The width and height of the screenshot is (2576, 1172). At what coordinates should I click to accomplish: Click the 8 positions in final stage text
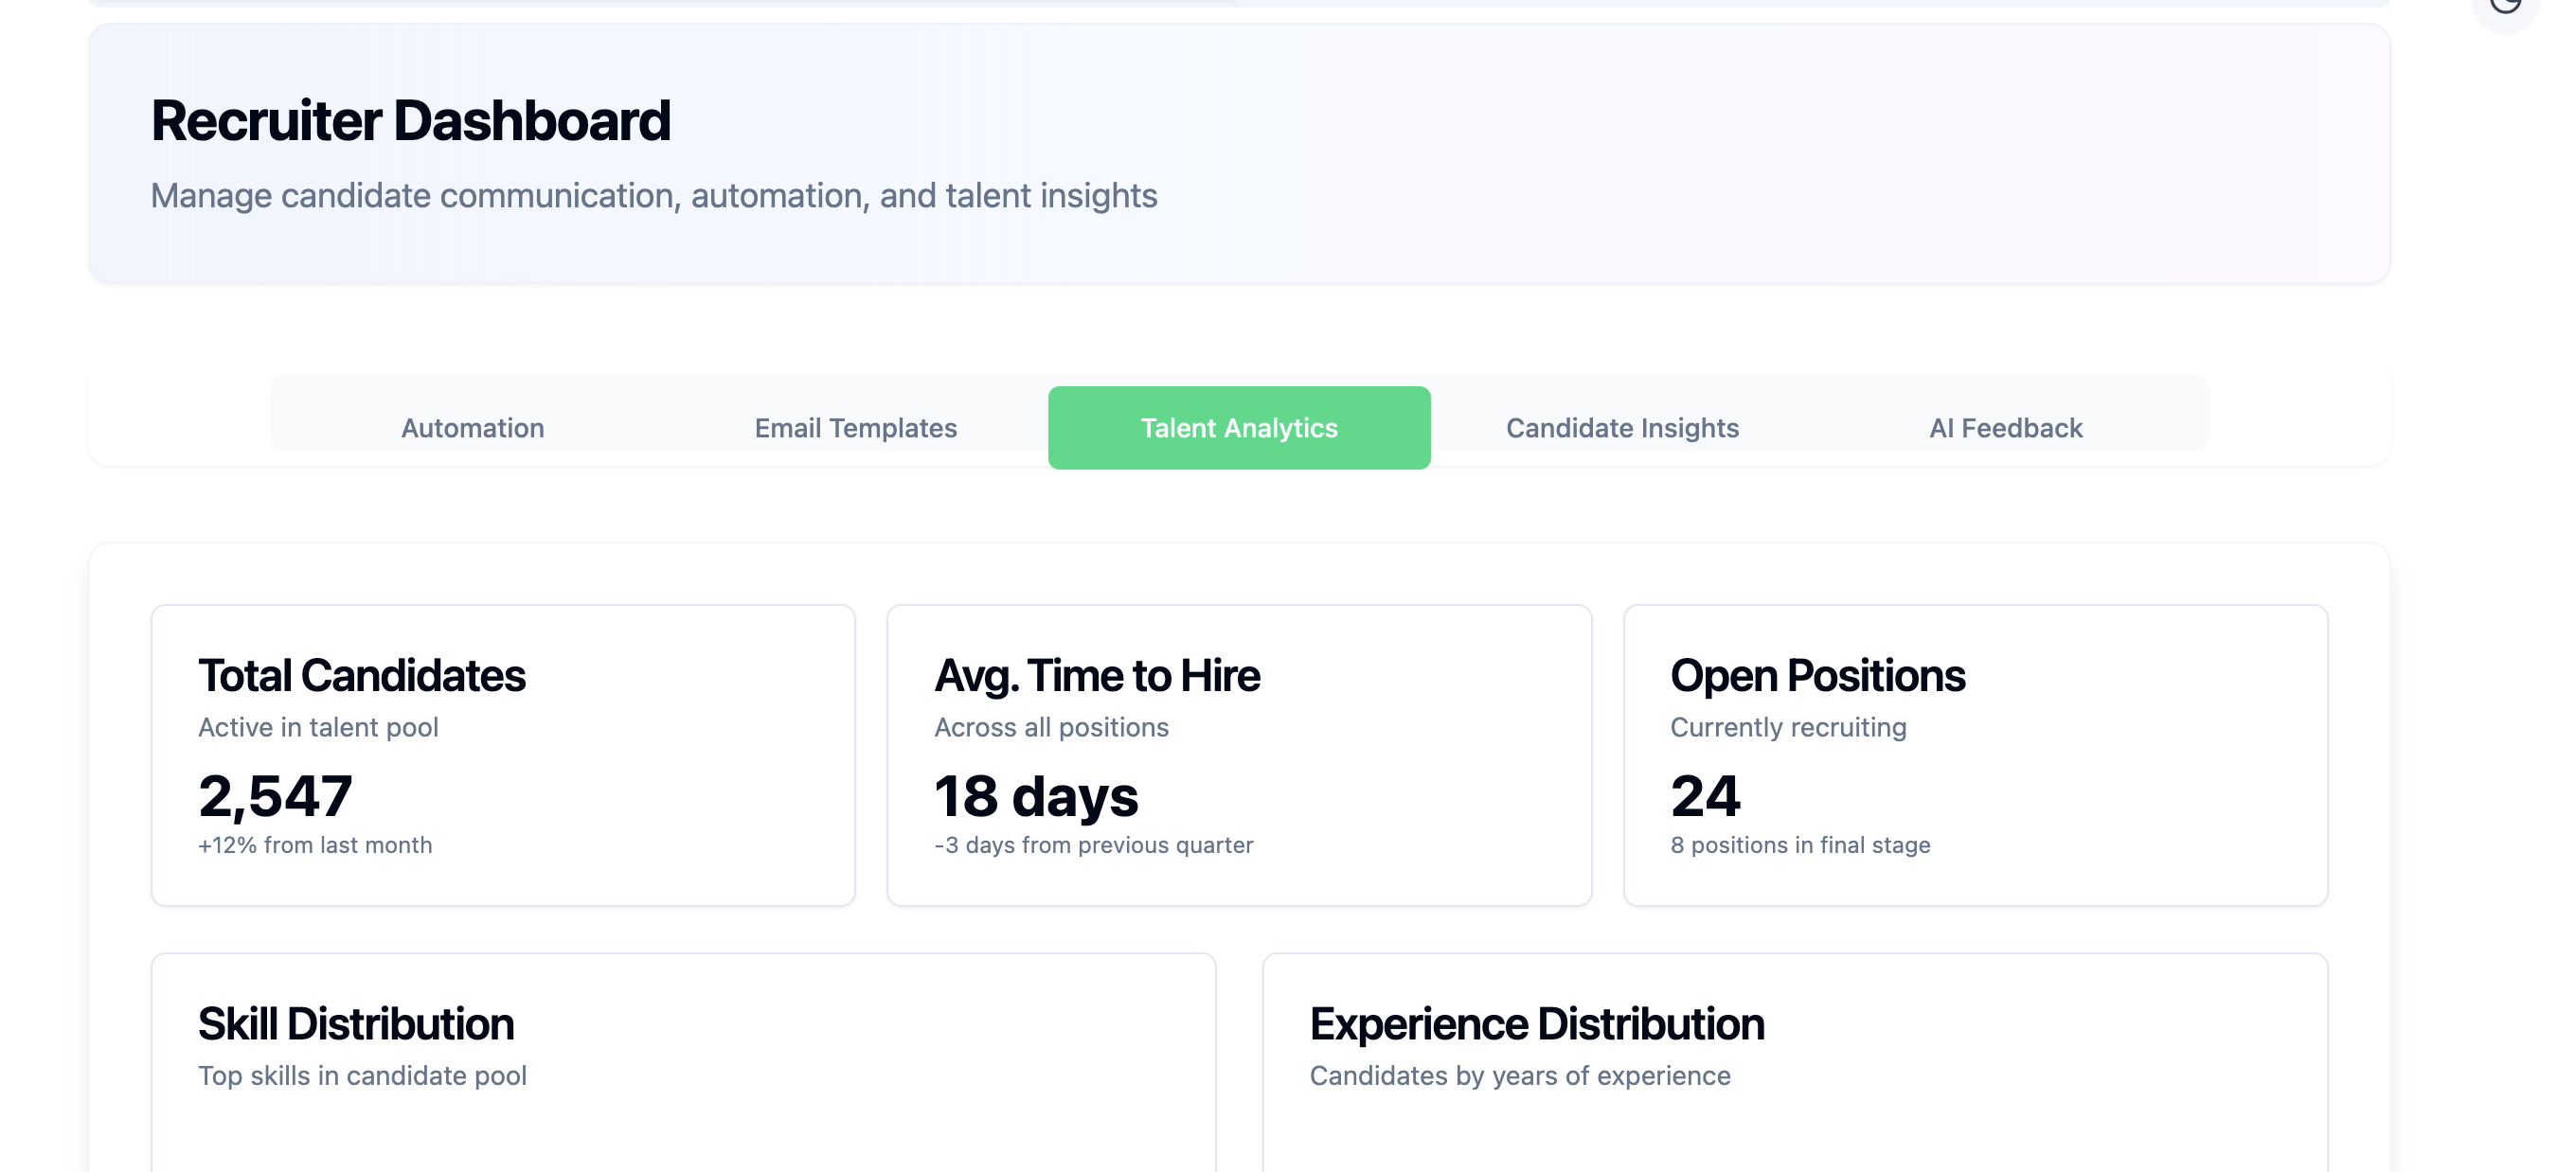(x=1800, y=845)
